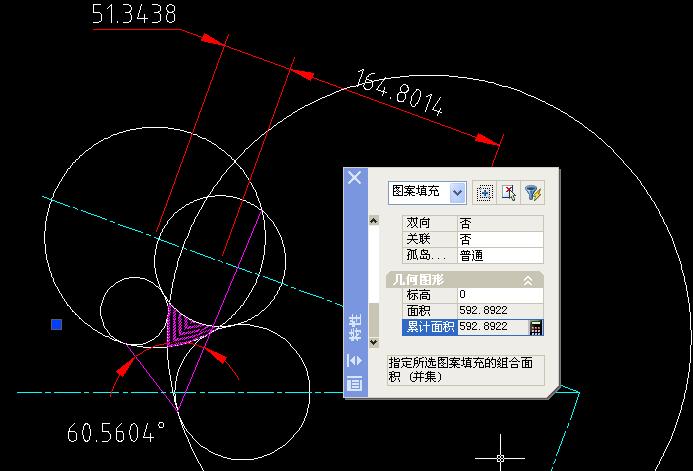The width and height of the screenshot is (693, 471).
Task: Click the 标高 value field showing 0
Action: coord(500,295)
